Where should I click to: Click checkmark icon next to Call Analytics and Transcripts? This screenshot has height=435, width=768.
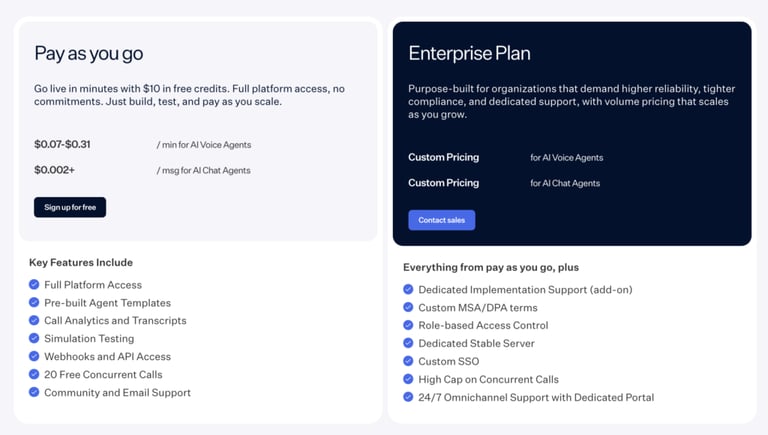[x=34, y=320]
